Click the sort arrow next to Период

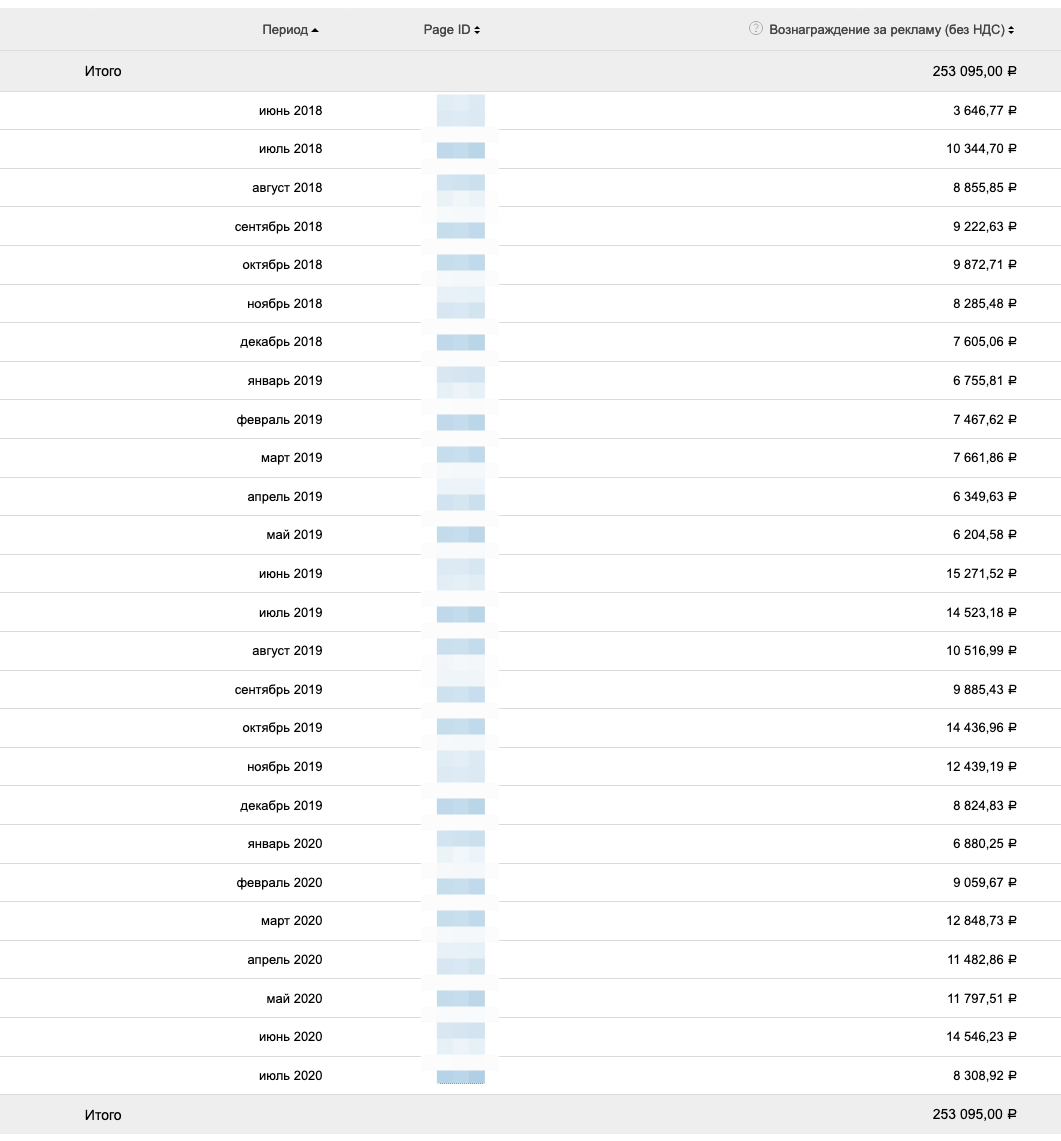(x=315, y=30)
